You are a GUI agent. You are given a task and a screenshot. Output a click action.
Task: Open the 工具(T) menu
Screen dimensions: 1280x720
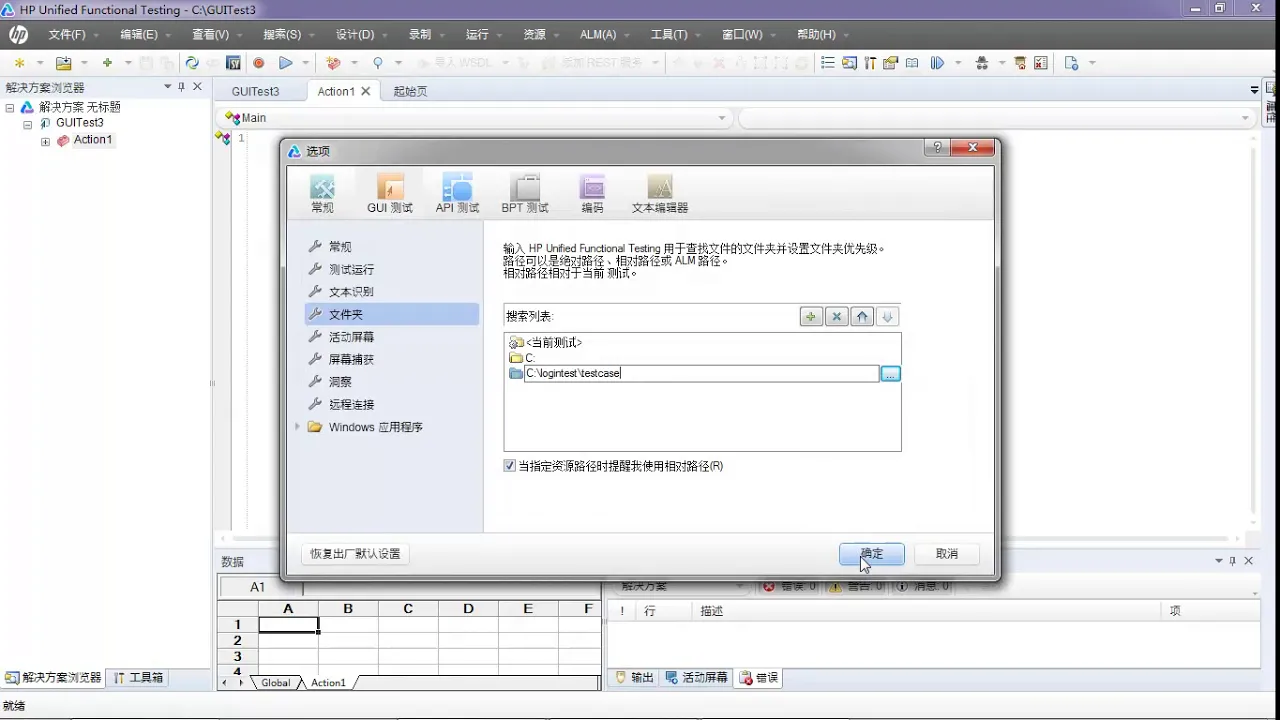[x=669, y=34]
